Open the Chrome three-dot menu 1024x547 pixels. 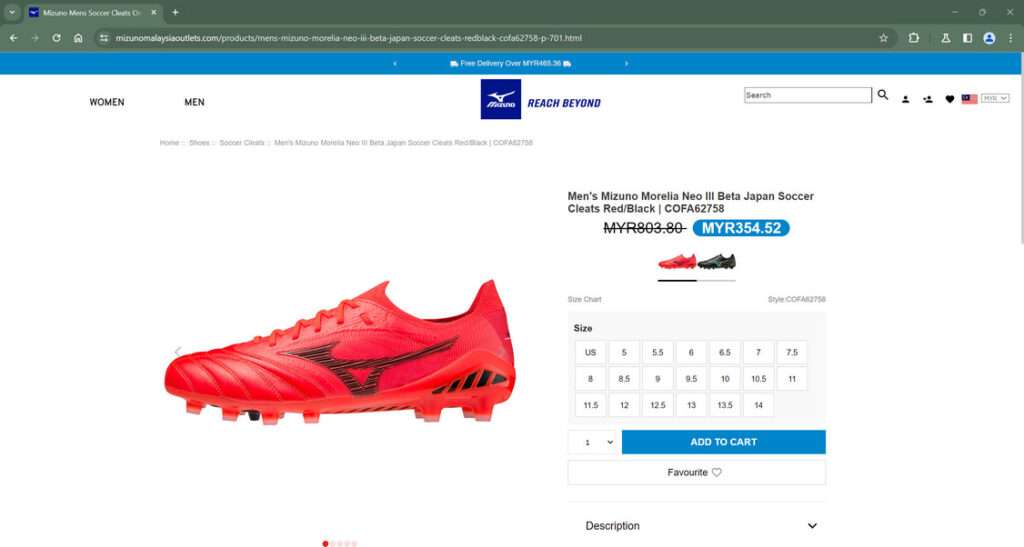tap(1010, 38)
